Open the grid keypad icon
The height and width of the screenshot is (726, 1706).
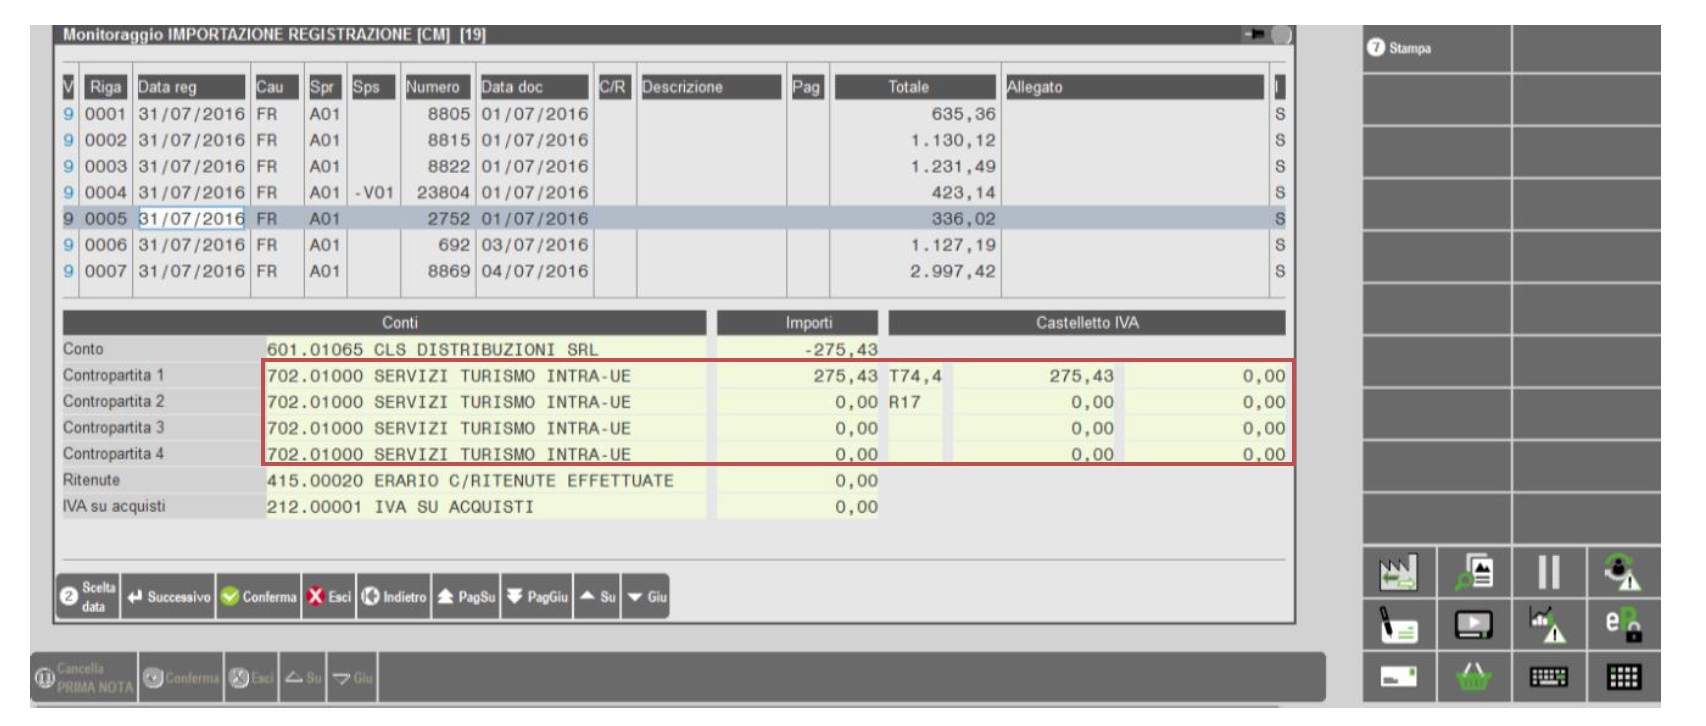[1623, 677]
